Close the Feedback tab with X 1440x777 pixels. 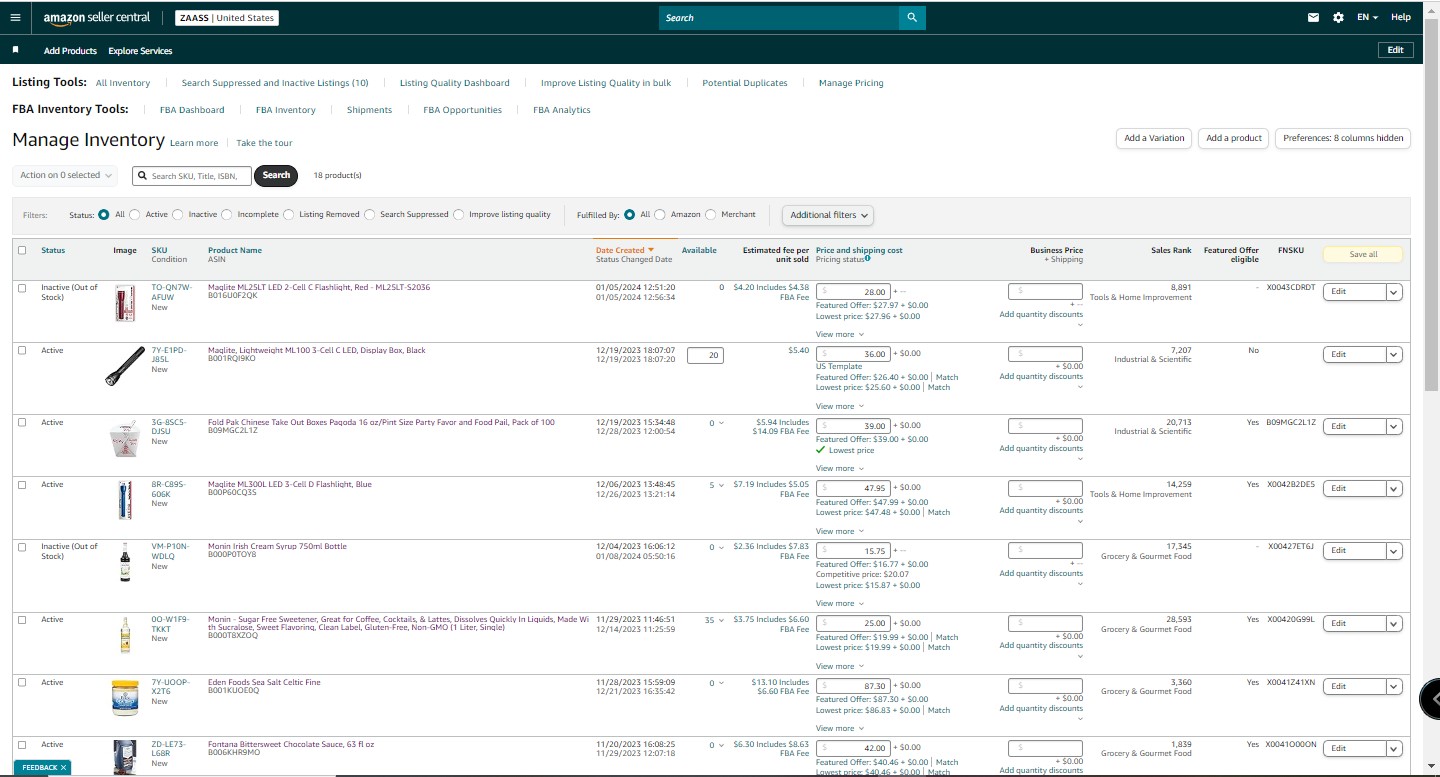(63, 768)
